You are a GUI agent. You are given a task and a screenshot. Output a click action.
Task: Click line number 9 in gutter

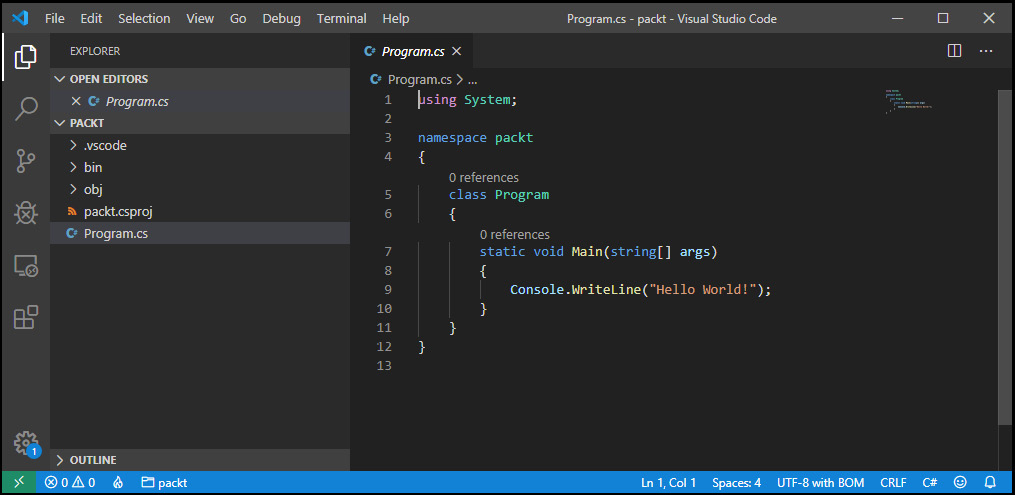[x=388, y=289]
